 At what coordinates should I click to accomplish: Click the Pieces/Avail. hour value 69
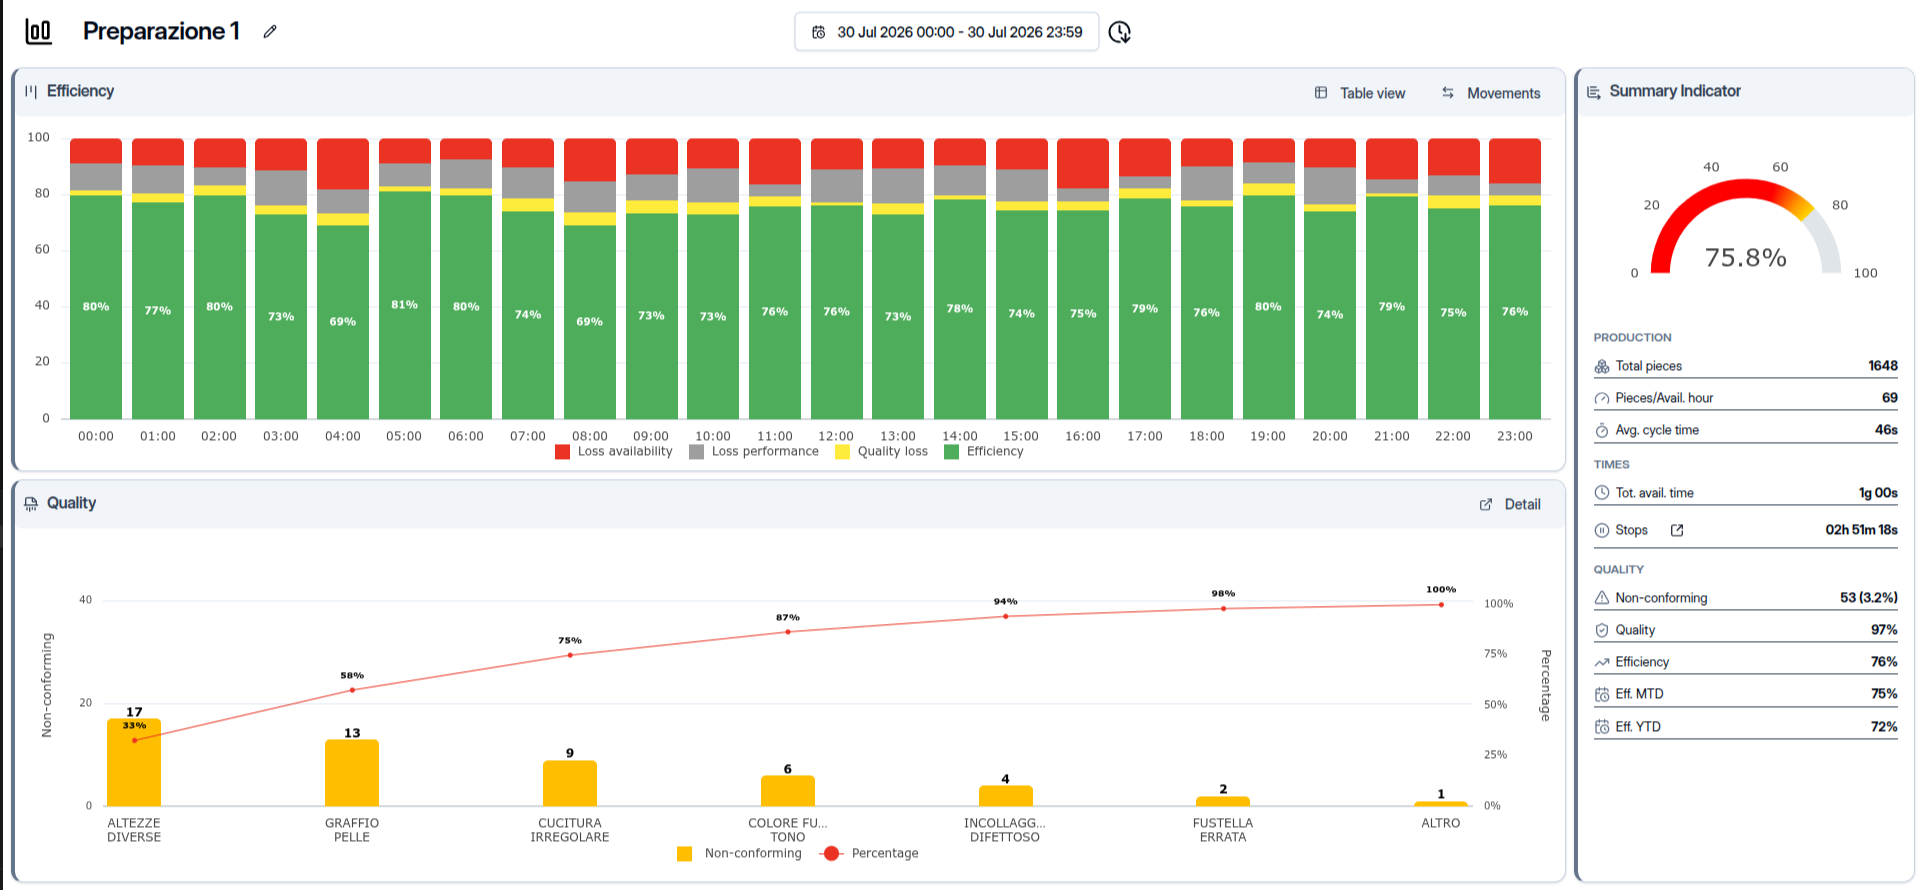pos(1890,398)
